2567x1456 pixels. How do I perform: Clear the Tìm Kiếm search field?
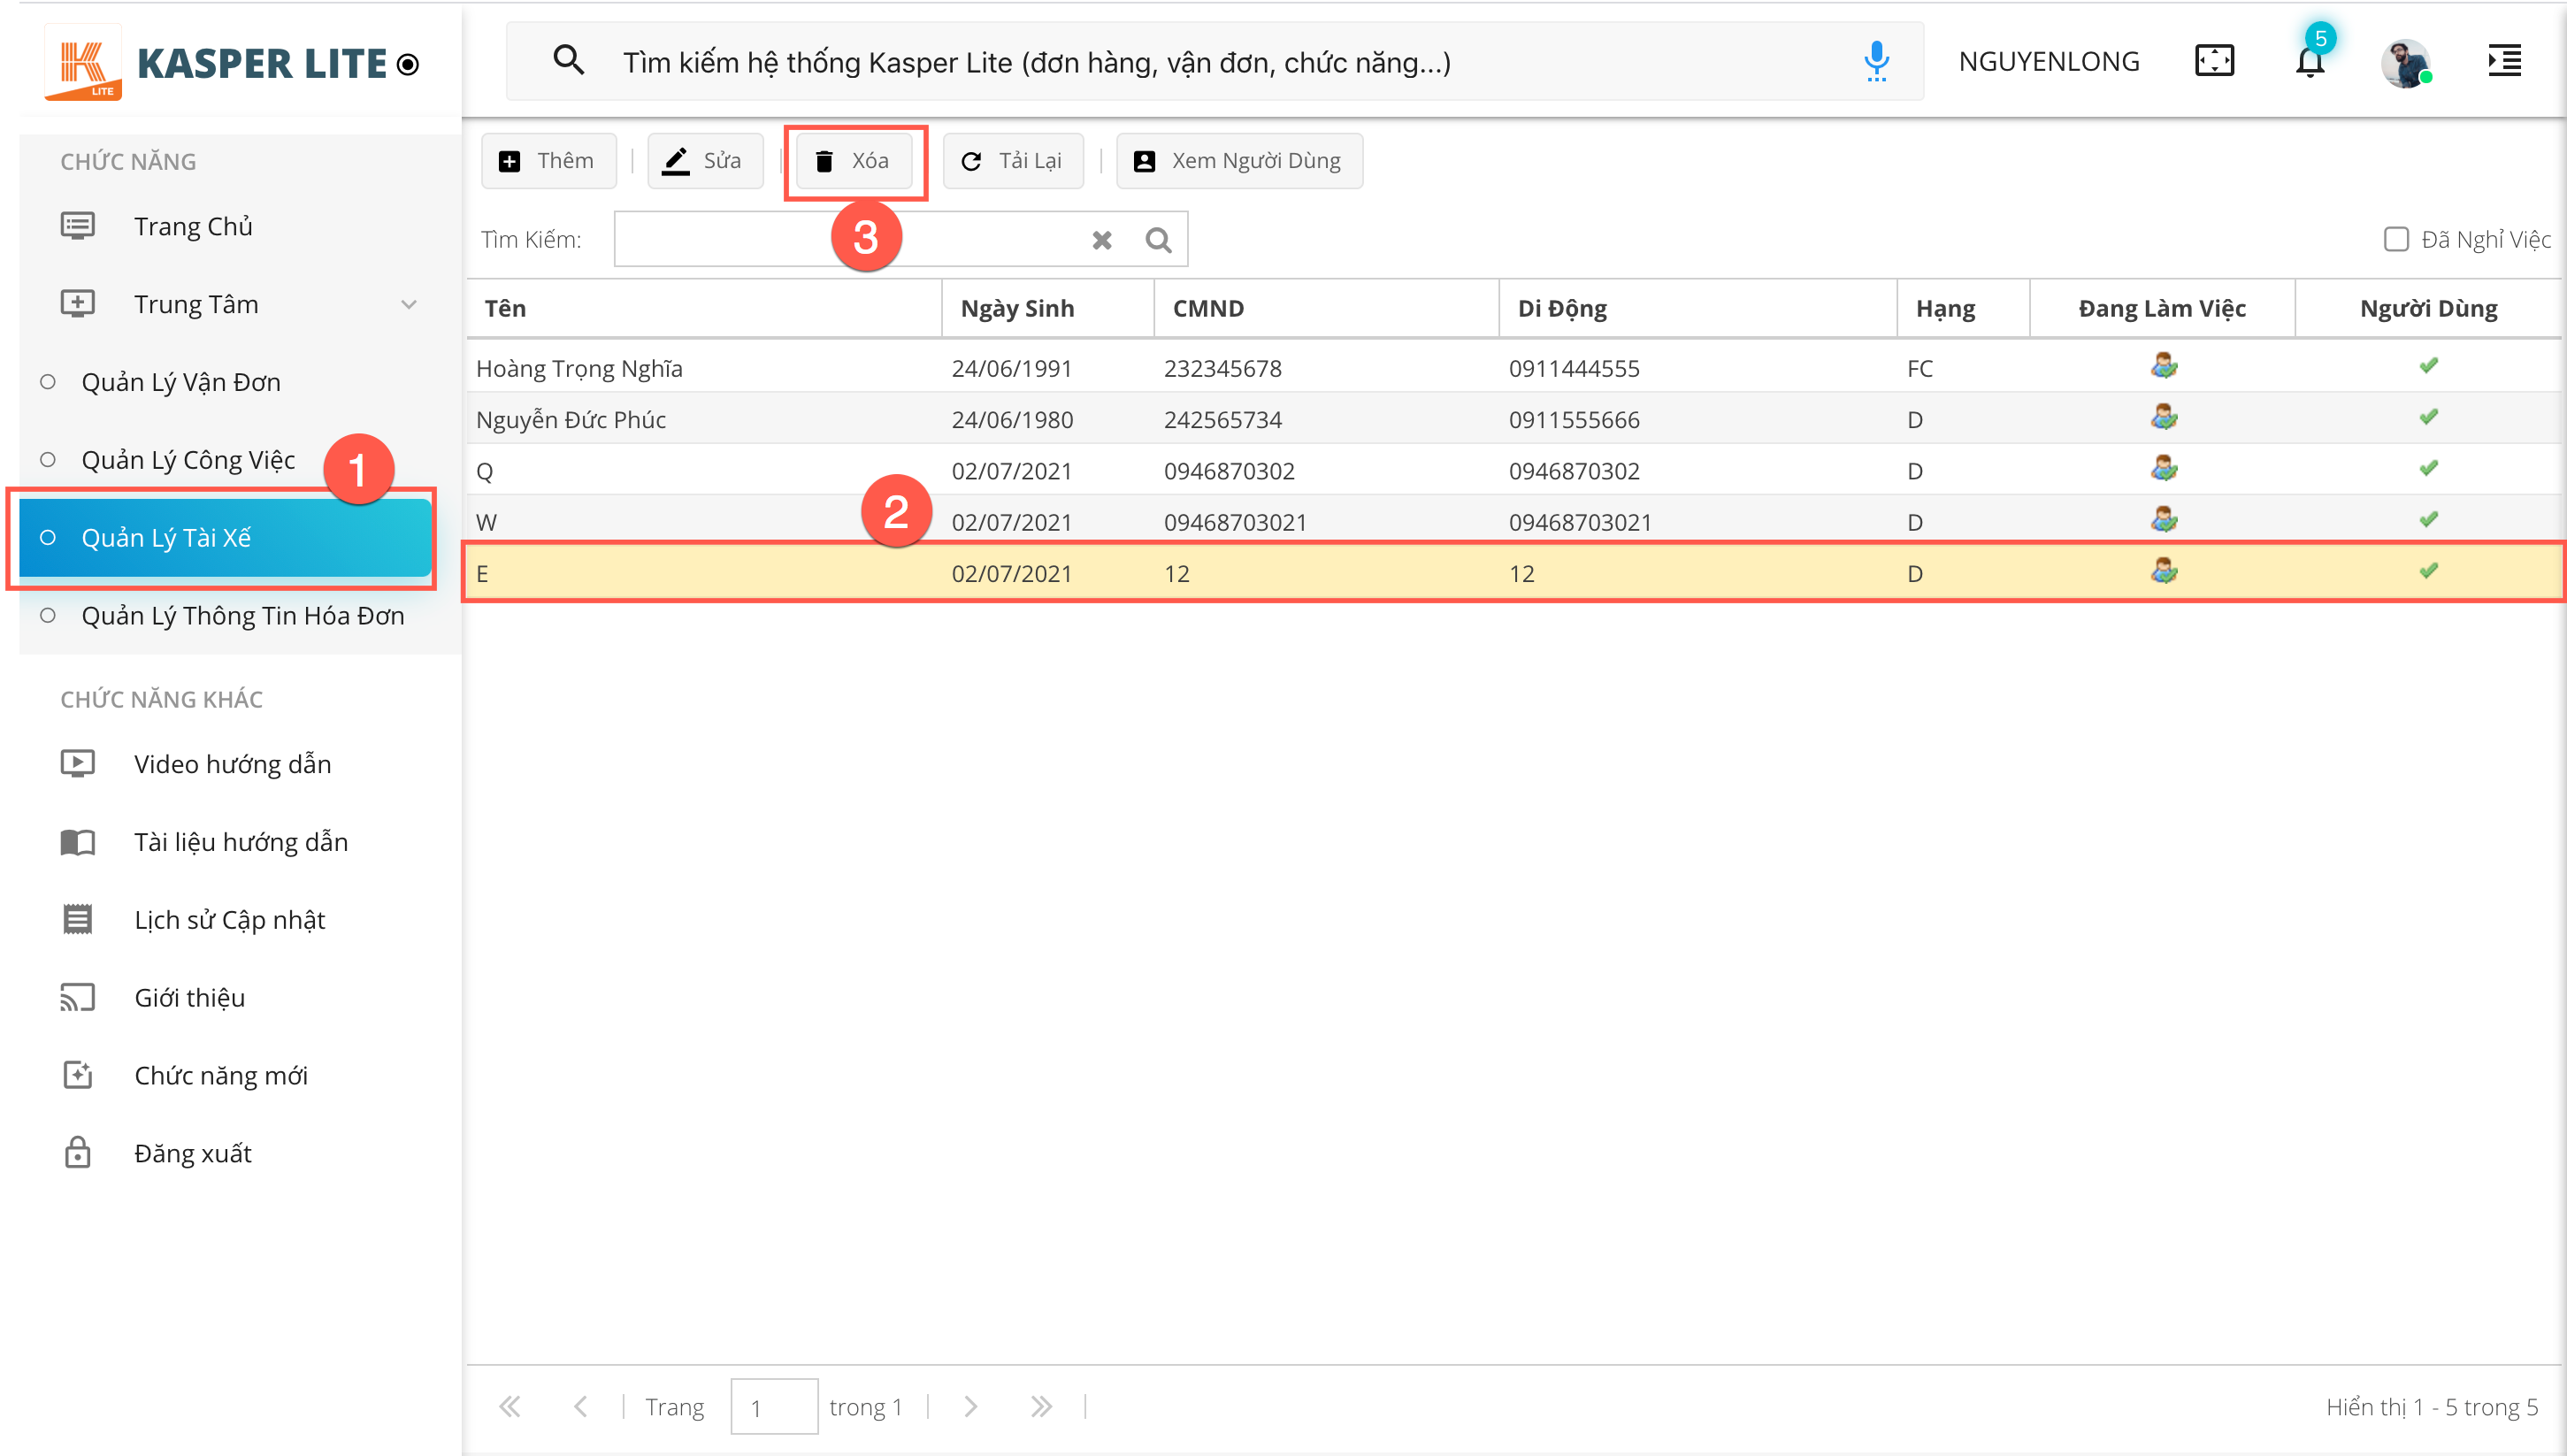click(x=1101, y=240)
